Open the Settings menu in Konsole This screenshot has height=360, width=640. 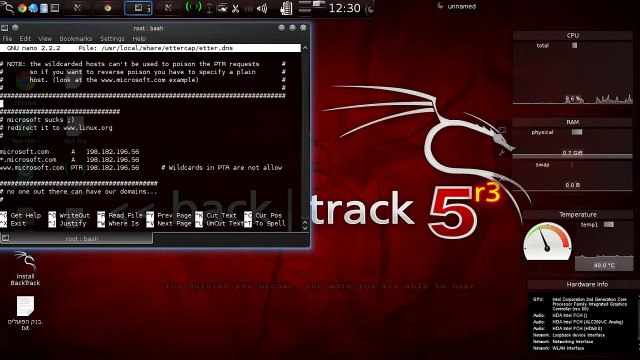click(112, 38)
